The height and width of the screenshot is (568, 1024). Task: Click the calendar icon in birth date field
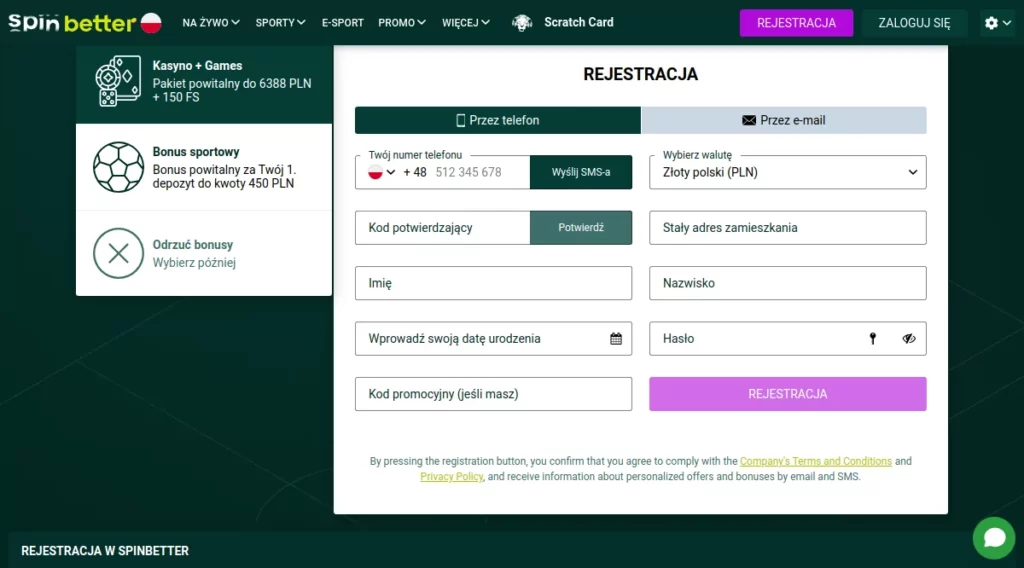click(x=616, y=339)
